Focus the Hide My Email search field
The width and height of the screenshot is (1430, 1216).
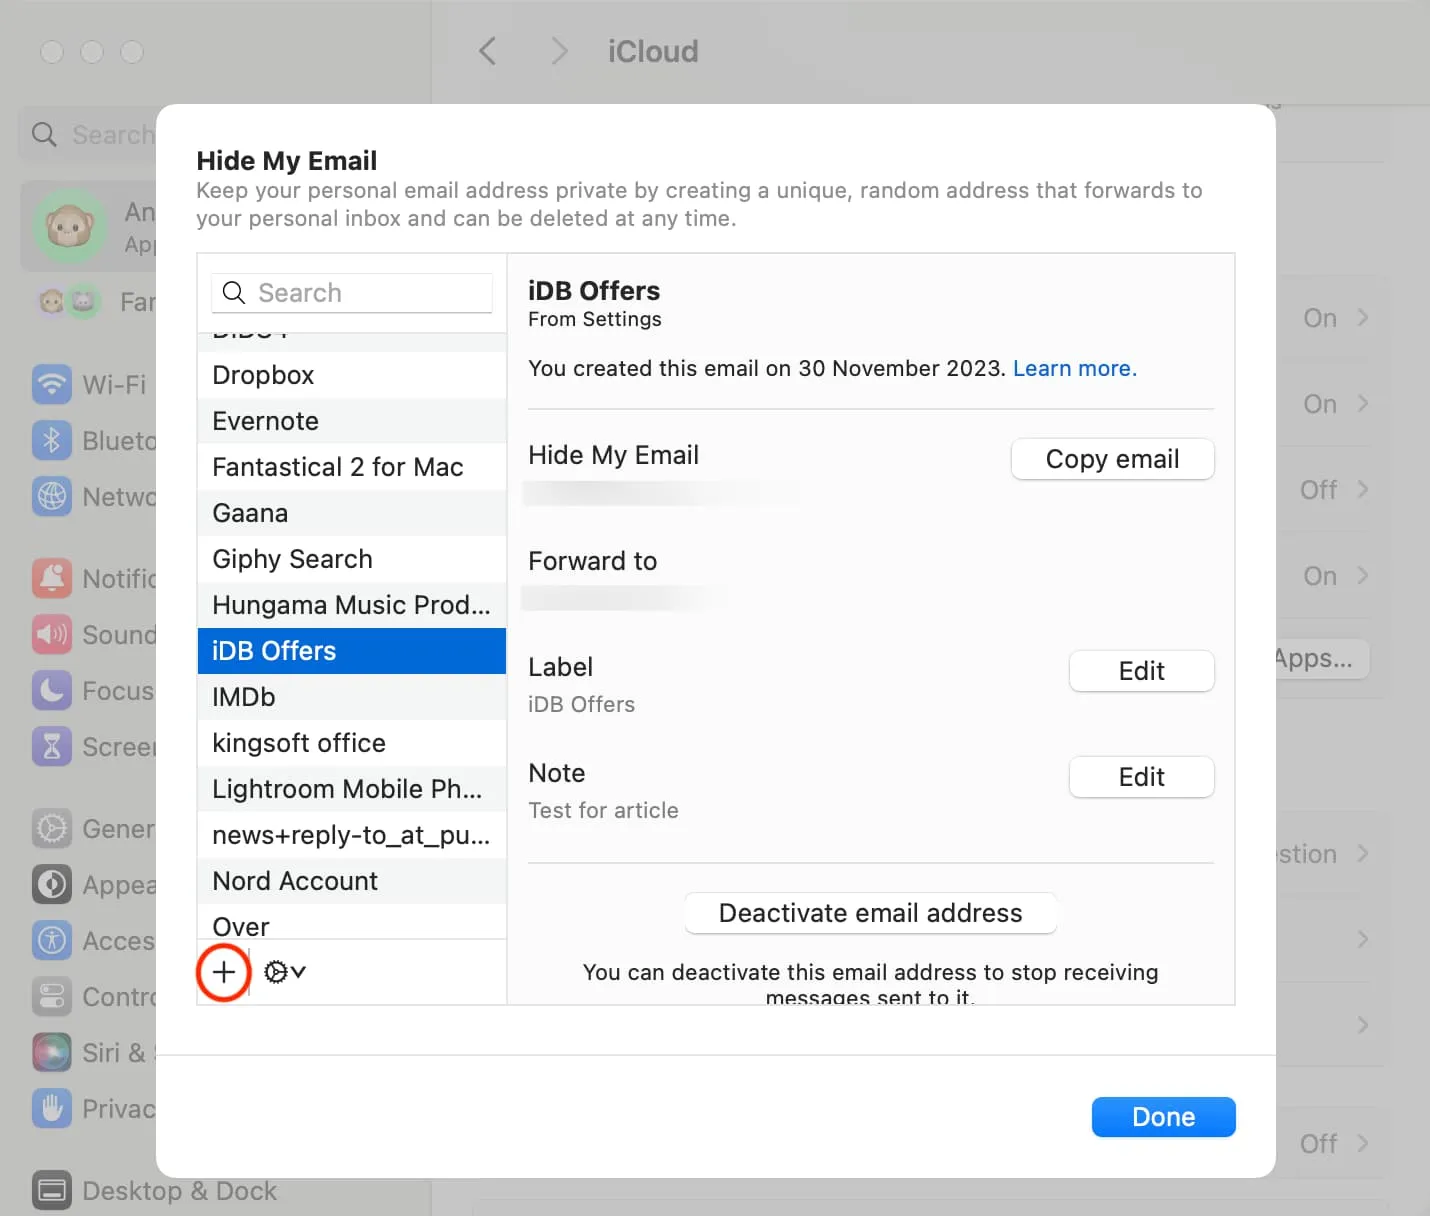[x=352, y=293]
